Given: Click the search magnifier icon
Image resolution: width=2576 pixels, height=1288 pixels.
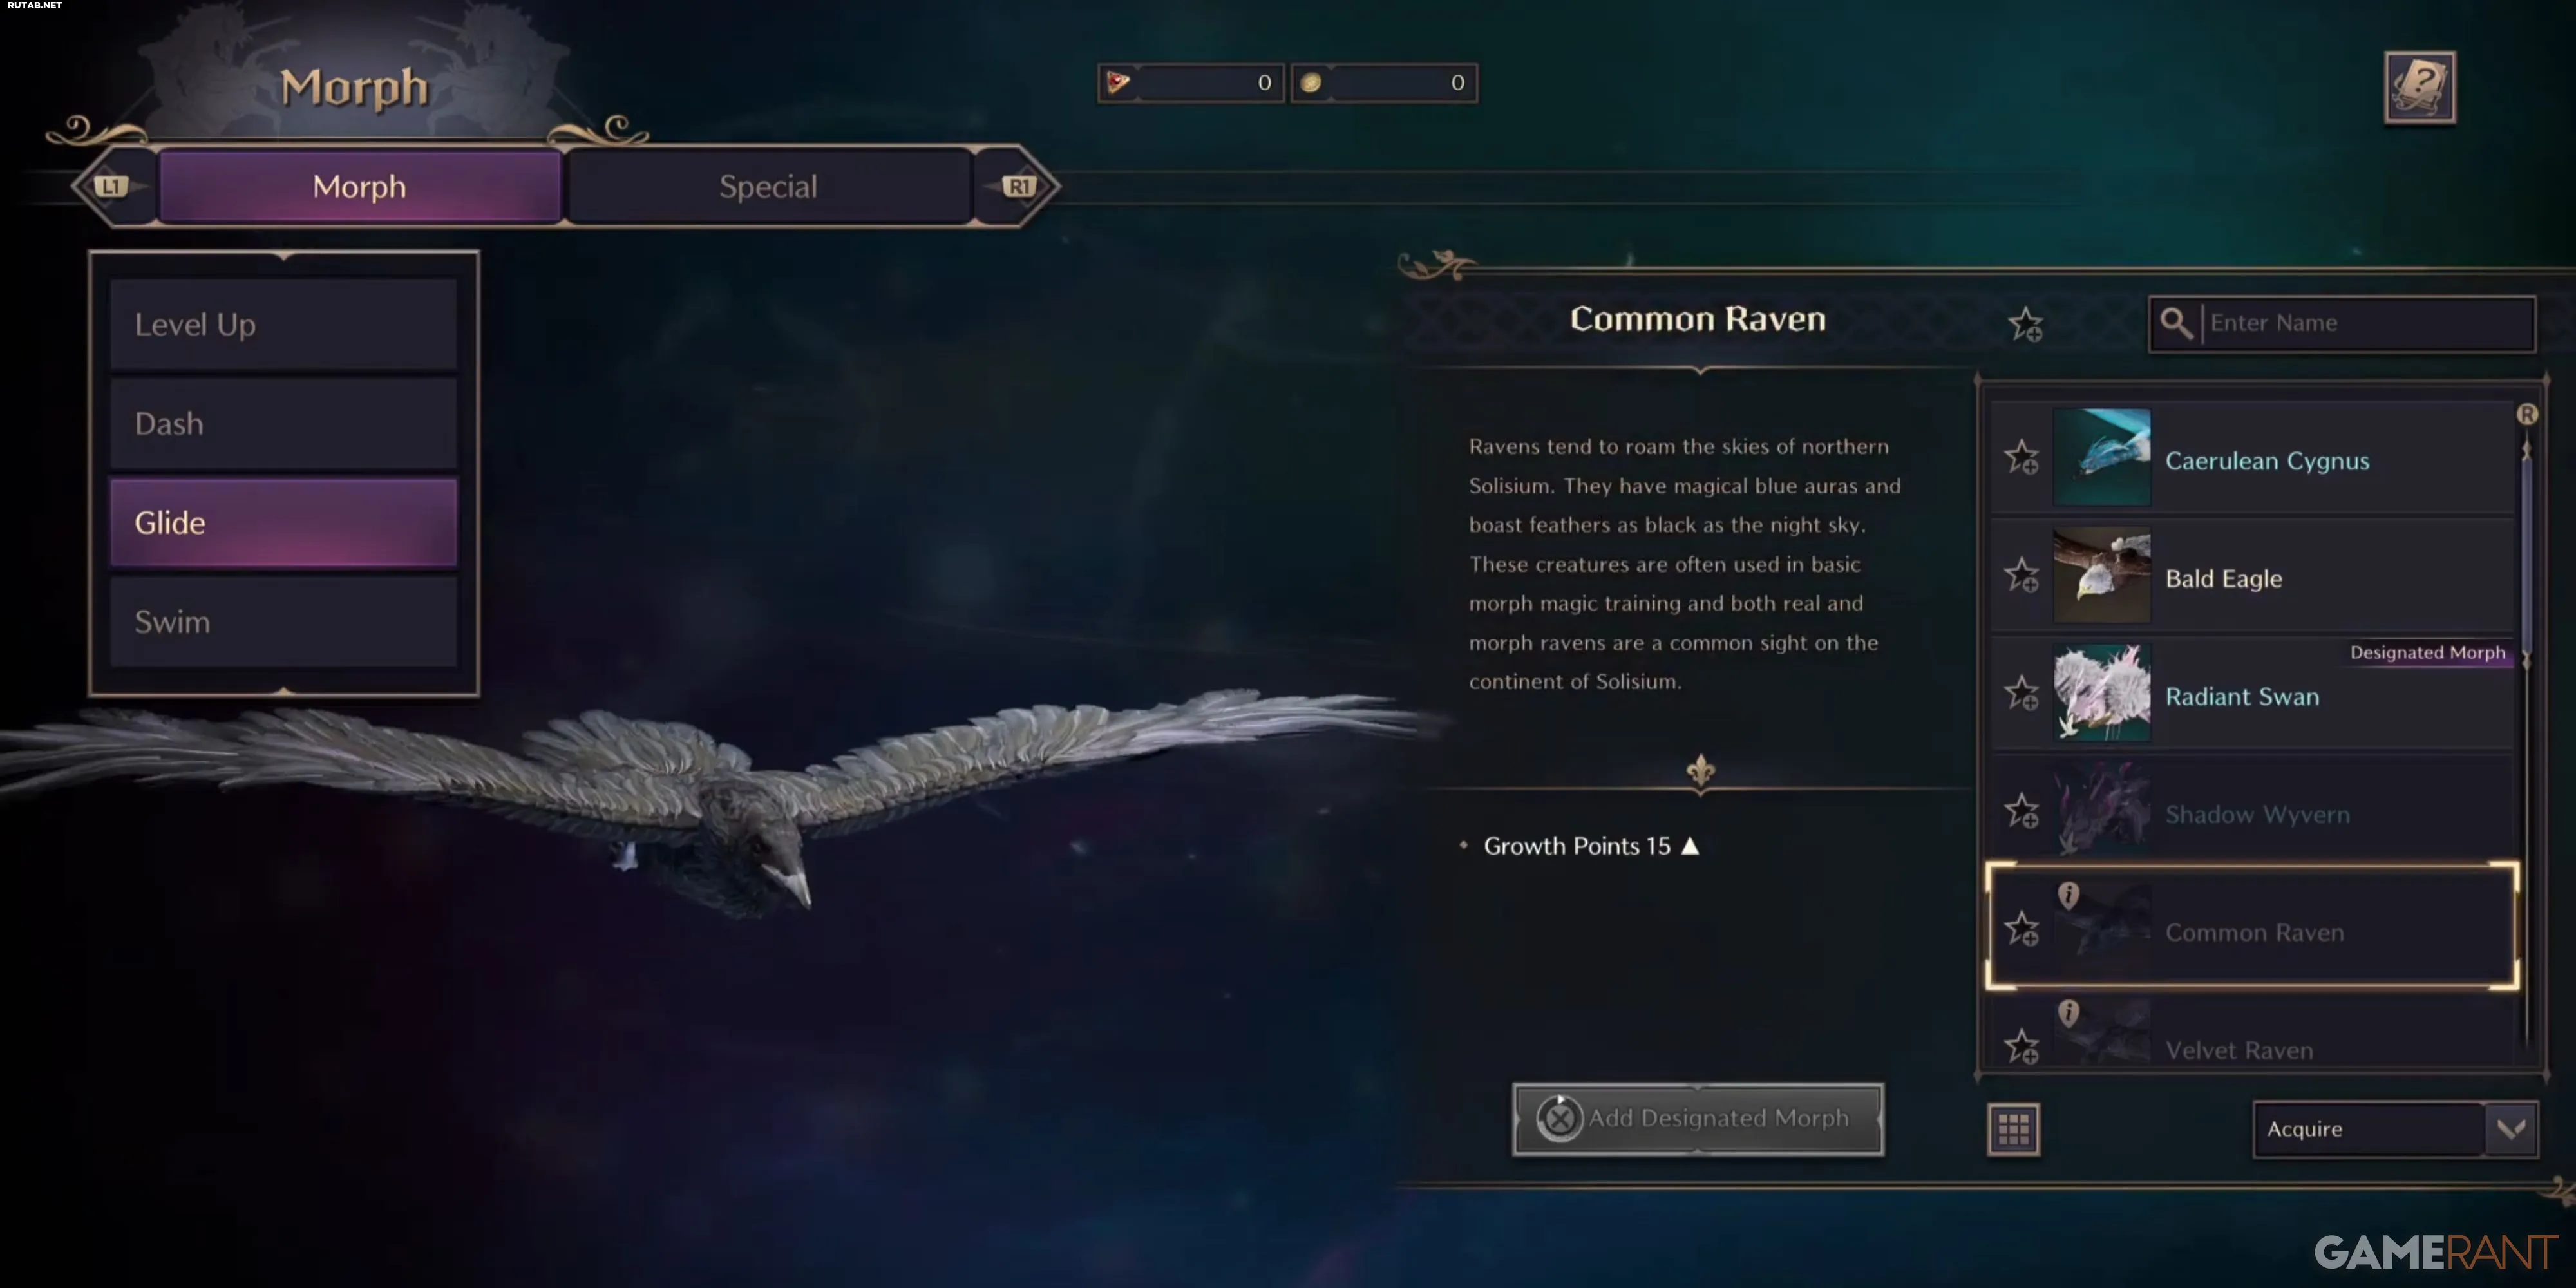Looking at the screenshot, I should coord(2176,323).
